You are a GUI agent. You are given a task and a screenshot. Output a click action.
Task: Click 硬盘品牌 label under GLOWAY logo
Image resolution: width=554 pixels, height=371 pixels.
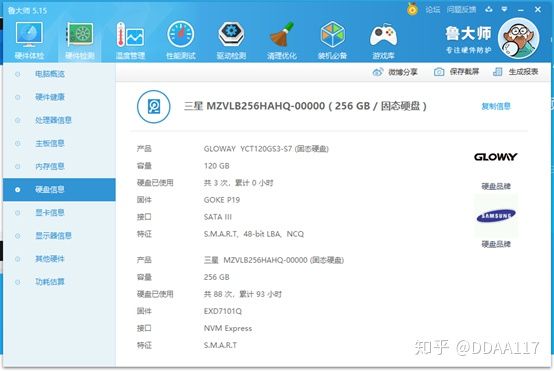tap(496, 186)
